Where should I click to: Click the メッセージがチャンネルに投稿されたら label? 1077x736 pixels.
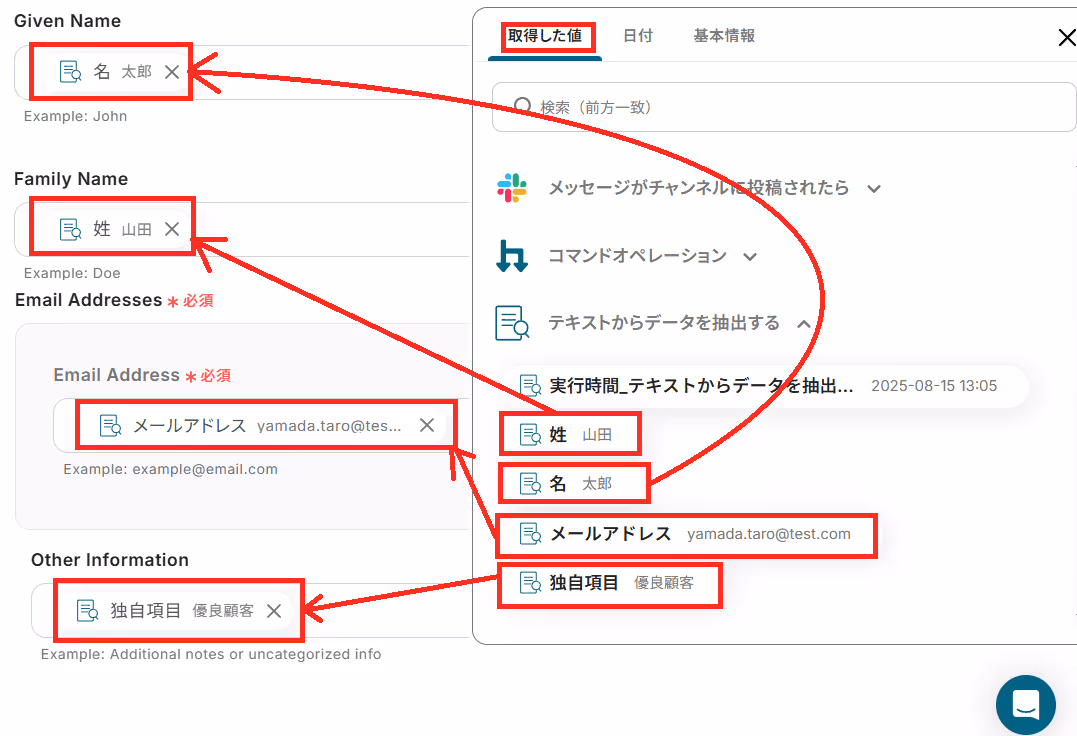(x=699, y=188)
